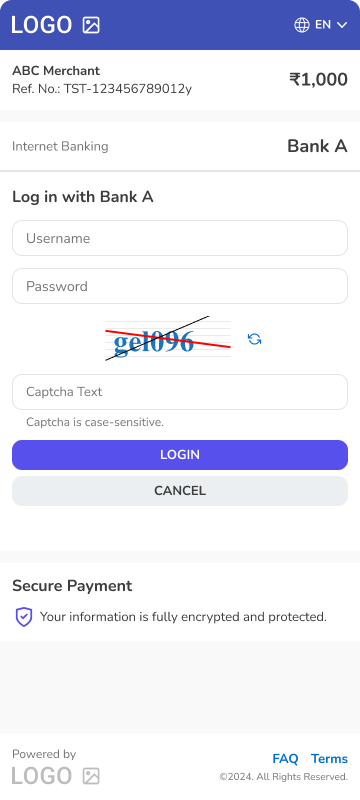Screen dimensions: 360x800
Task: Open the EN language selector
Action: (321, 25)
